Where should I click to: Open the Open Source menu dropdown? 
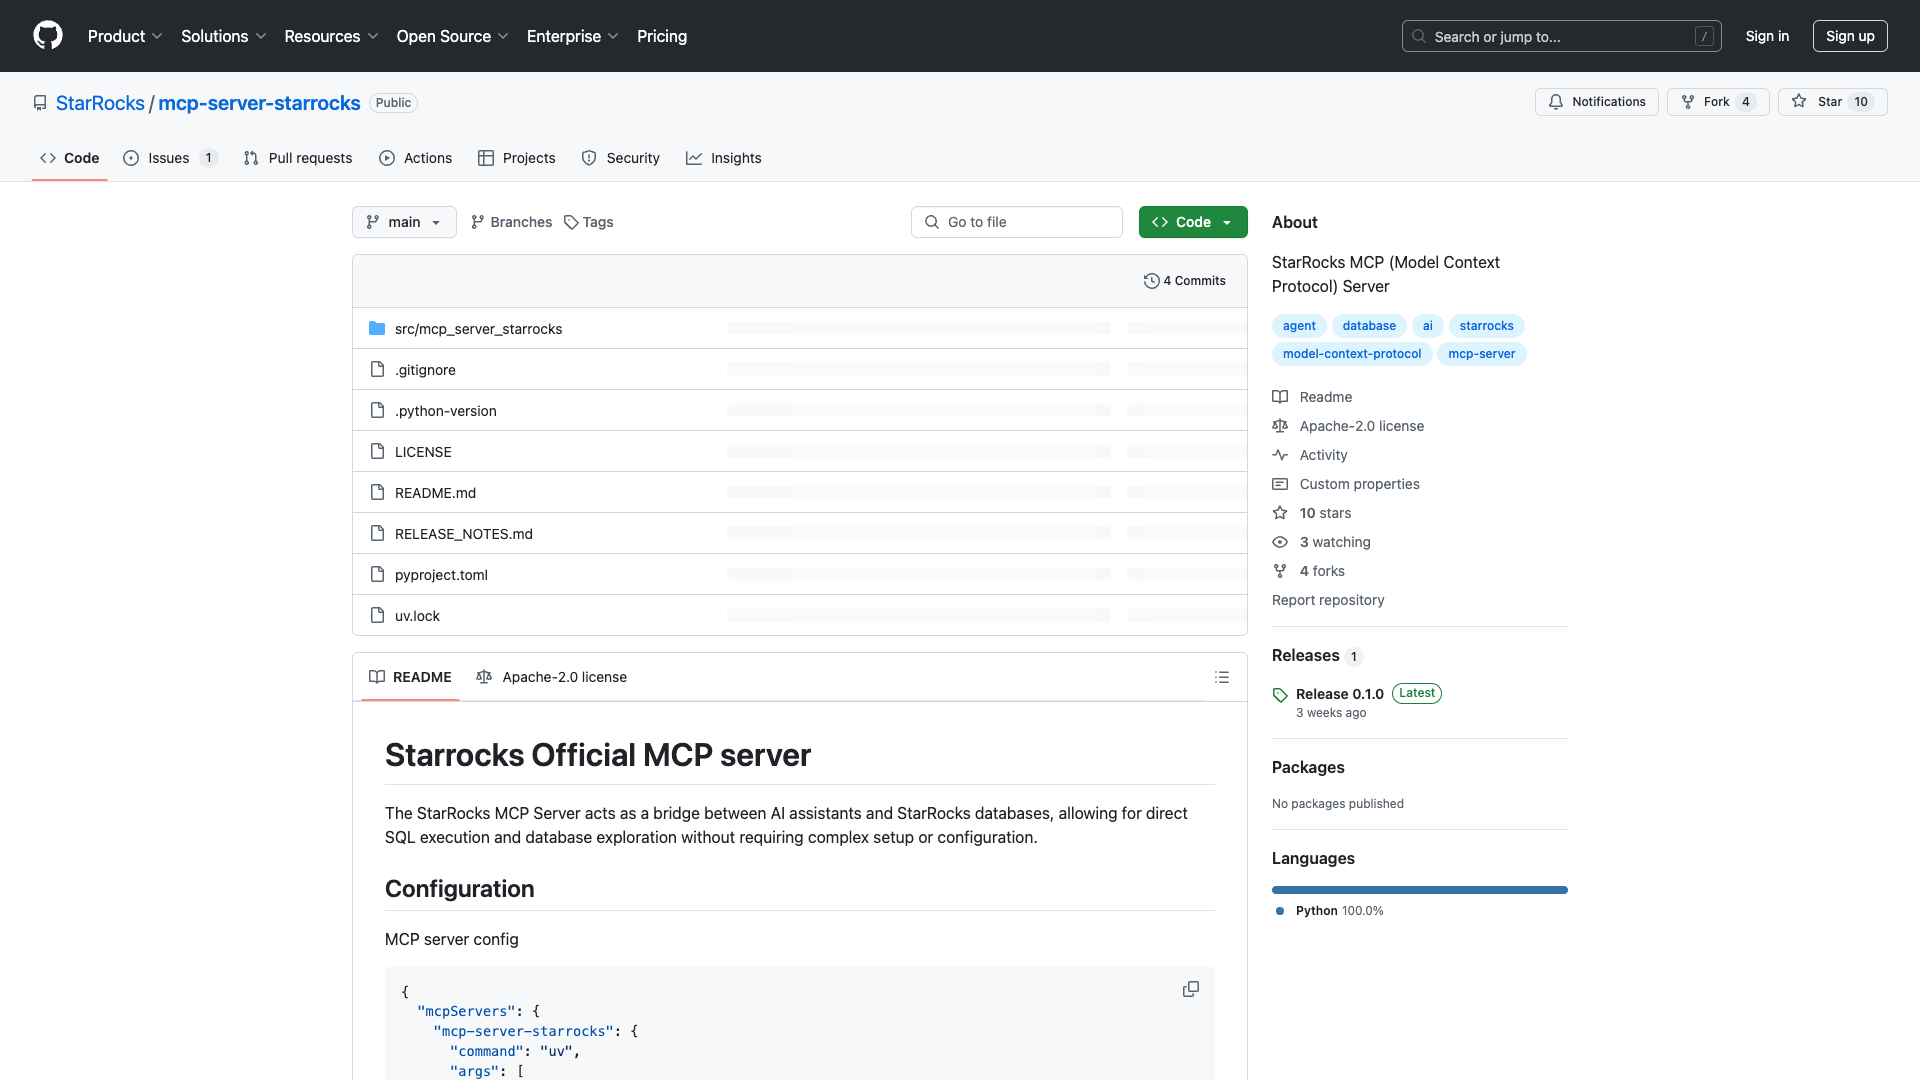pos(451,36)
